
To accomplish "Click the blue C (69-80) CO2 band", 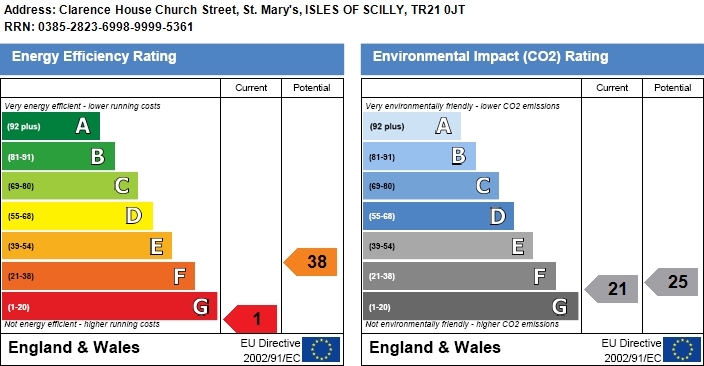I will coord(431,186).
